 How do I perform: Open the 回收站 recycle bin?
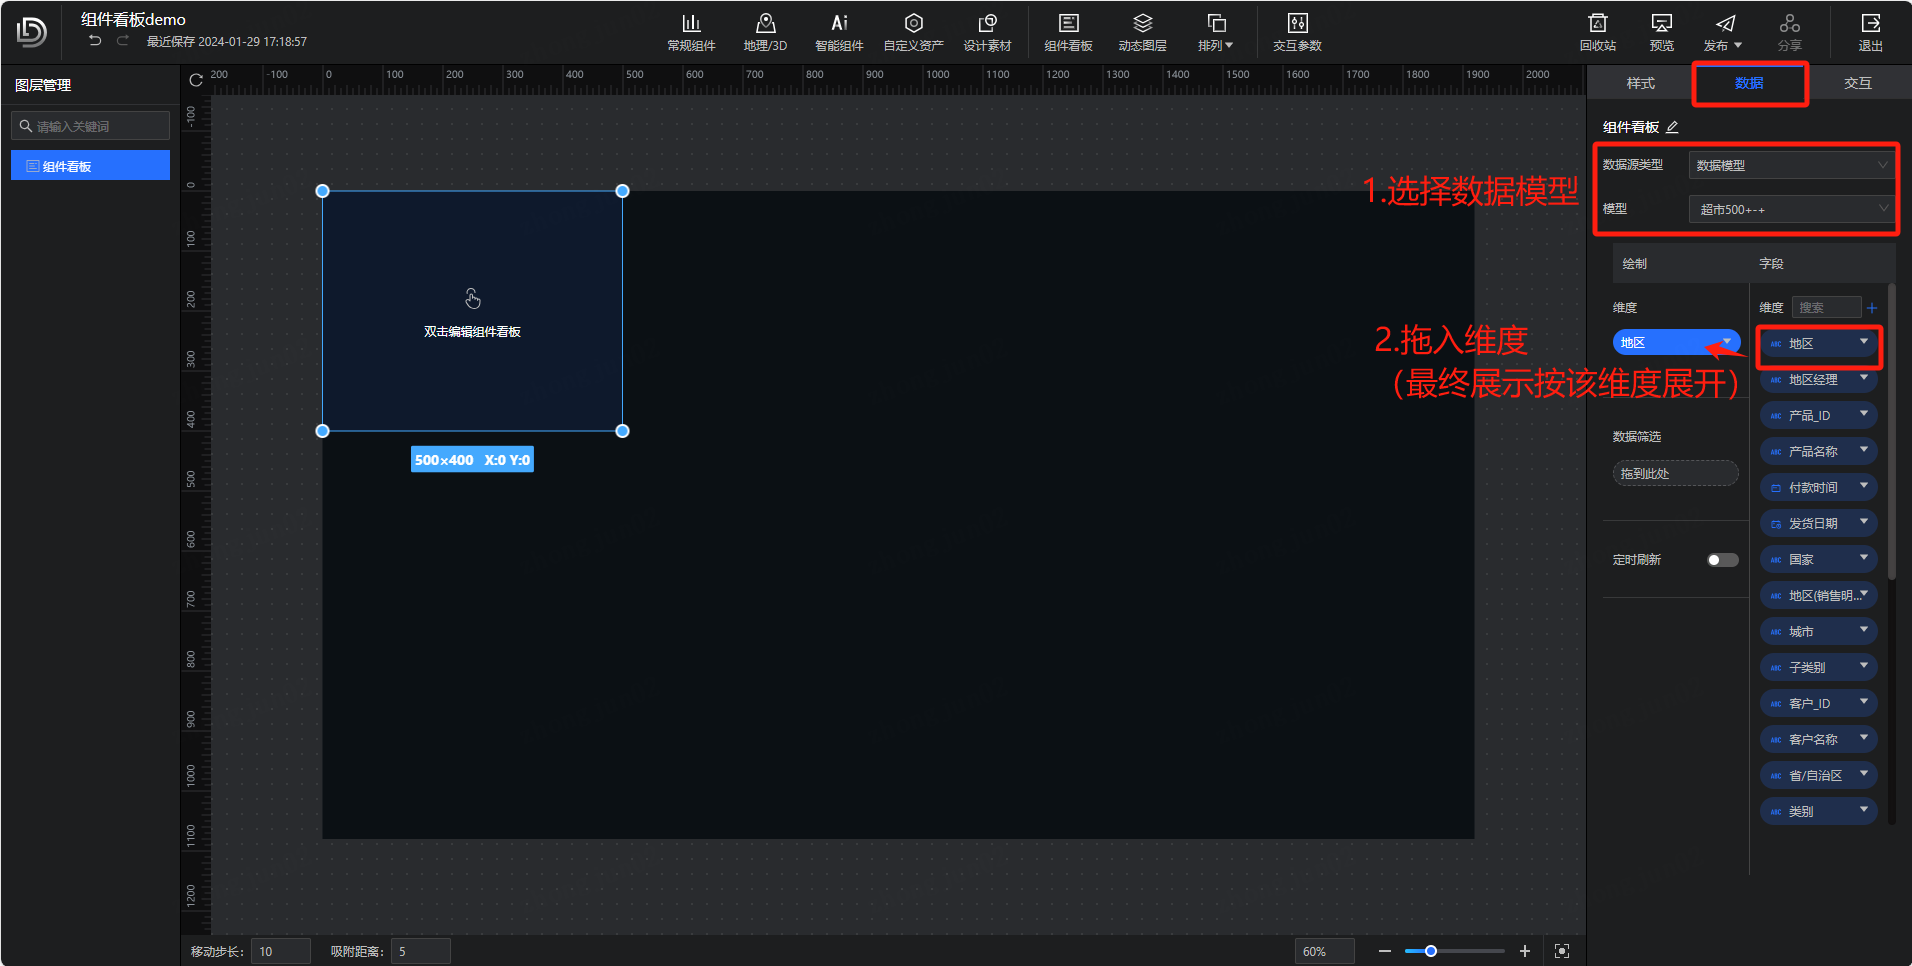point(1597,32)
